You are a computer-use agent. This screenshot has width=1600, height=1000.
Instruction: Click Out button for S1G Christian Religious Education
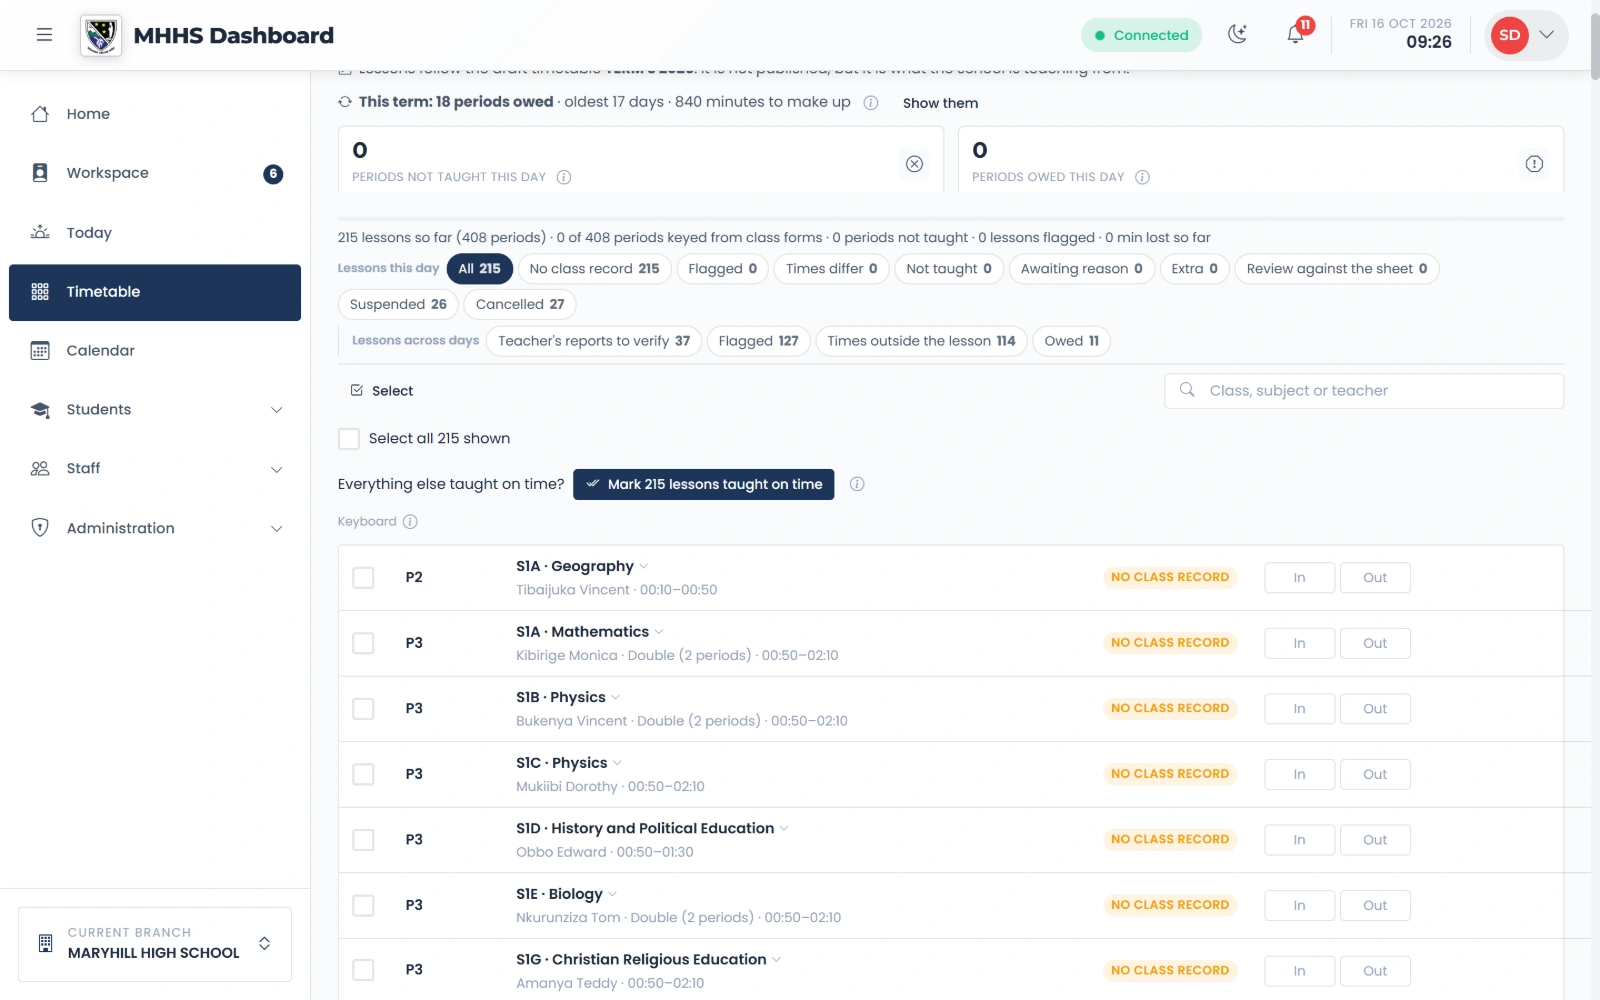click(x=1375, y=971)
